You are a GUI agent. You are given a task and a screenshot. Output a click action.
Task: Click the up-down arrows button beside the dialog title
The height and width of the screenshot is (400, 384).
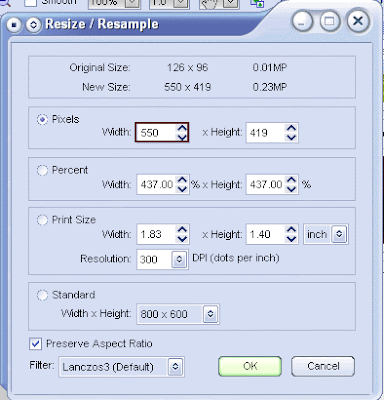coord(33,25)
